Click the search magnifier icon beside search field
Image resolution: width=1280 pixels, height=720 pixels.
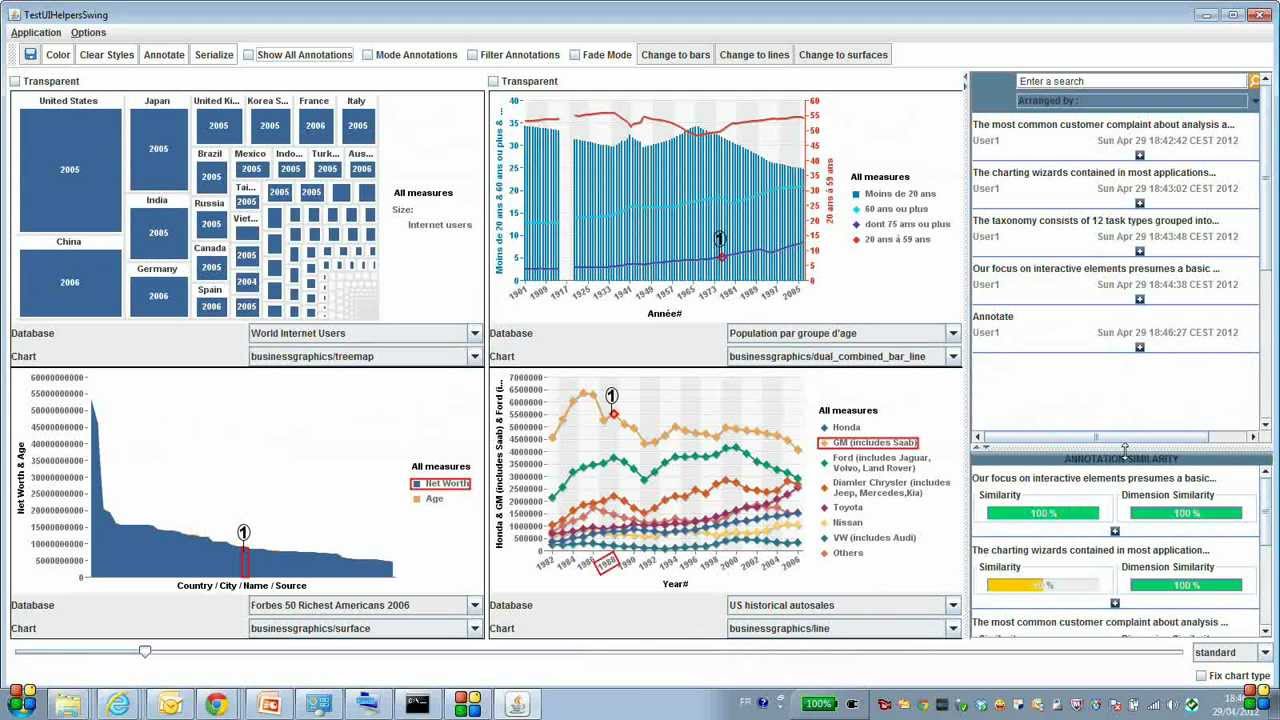[x=1254, y=81]
